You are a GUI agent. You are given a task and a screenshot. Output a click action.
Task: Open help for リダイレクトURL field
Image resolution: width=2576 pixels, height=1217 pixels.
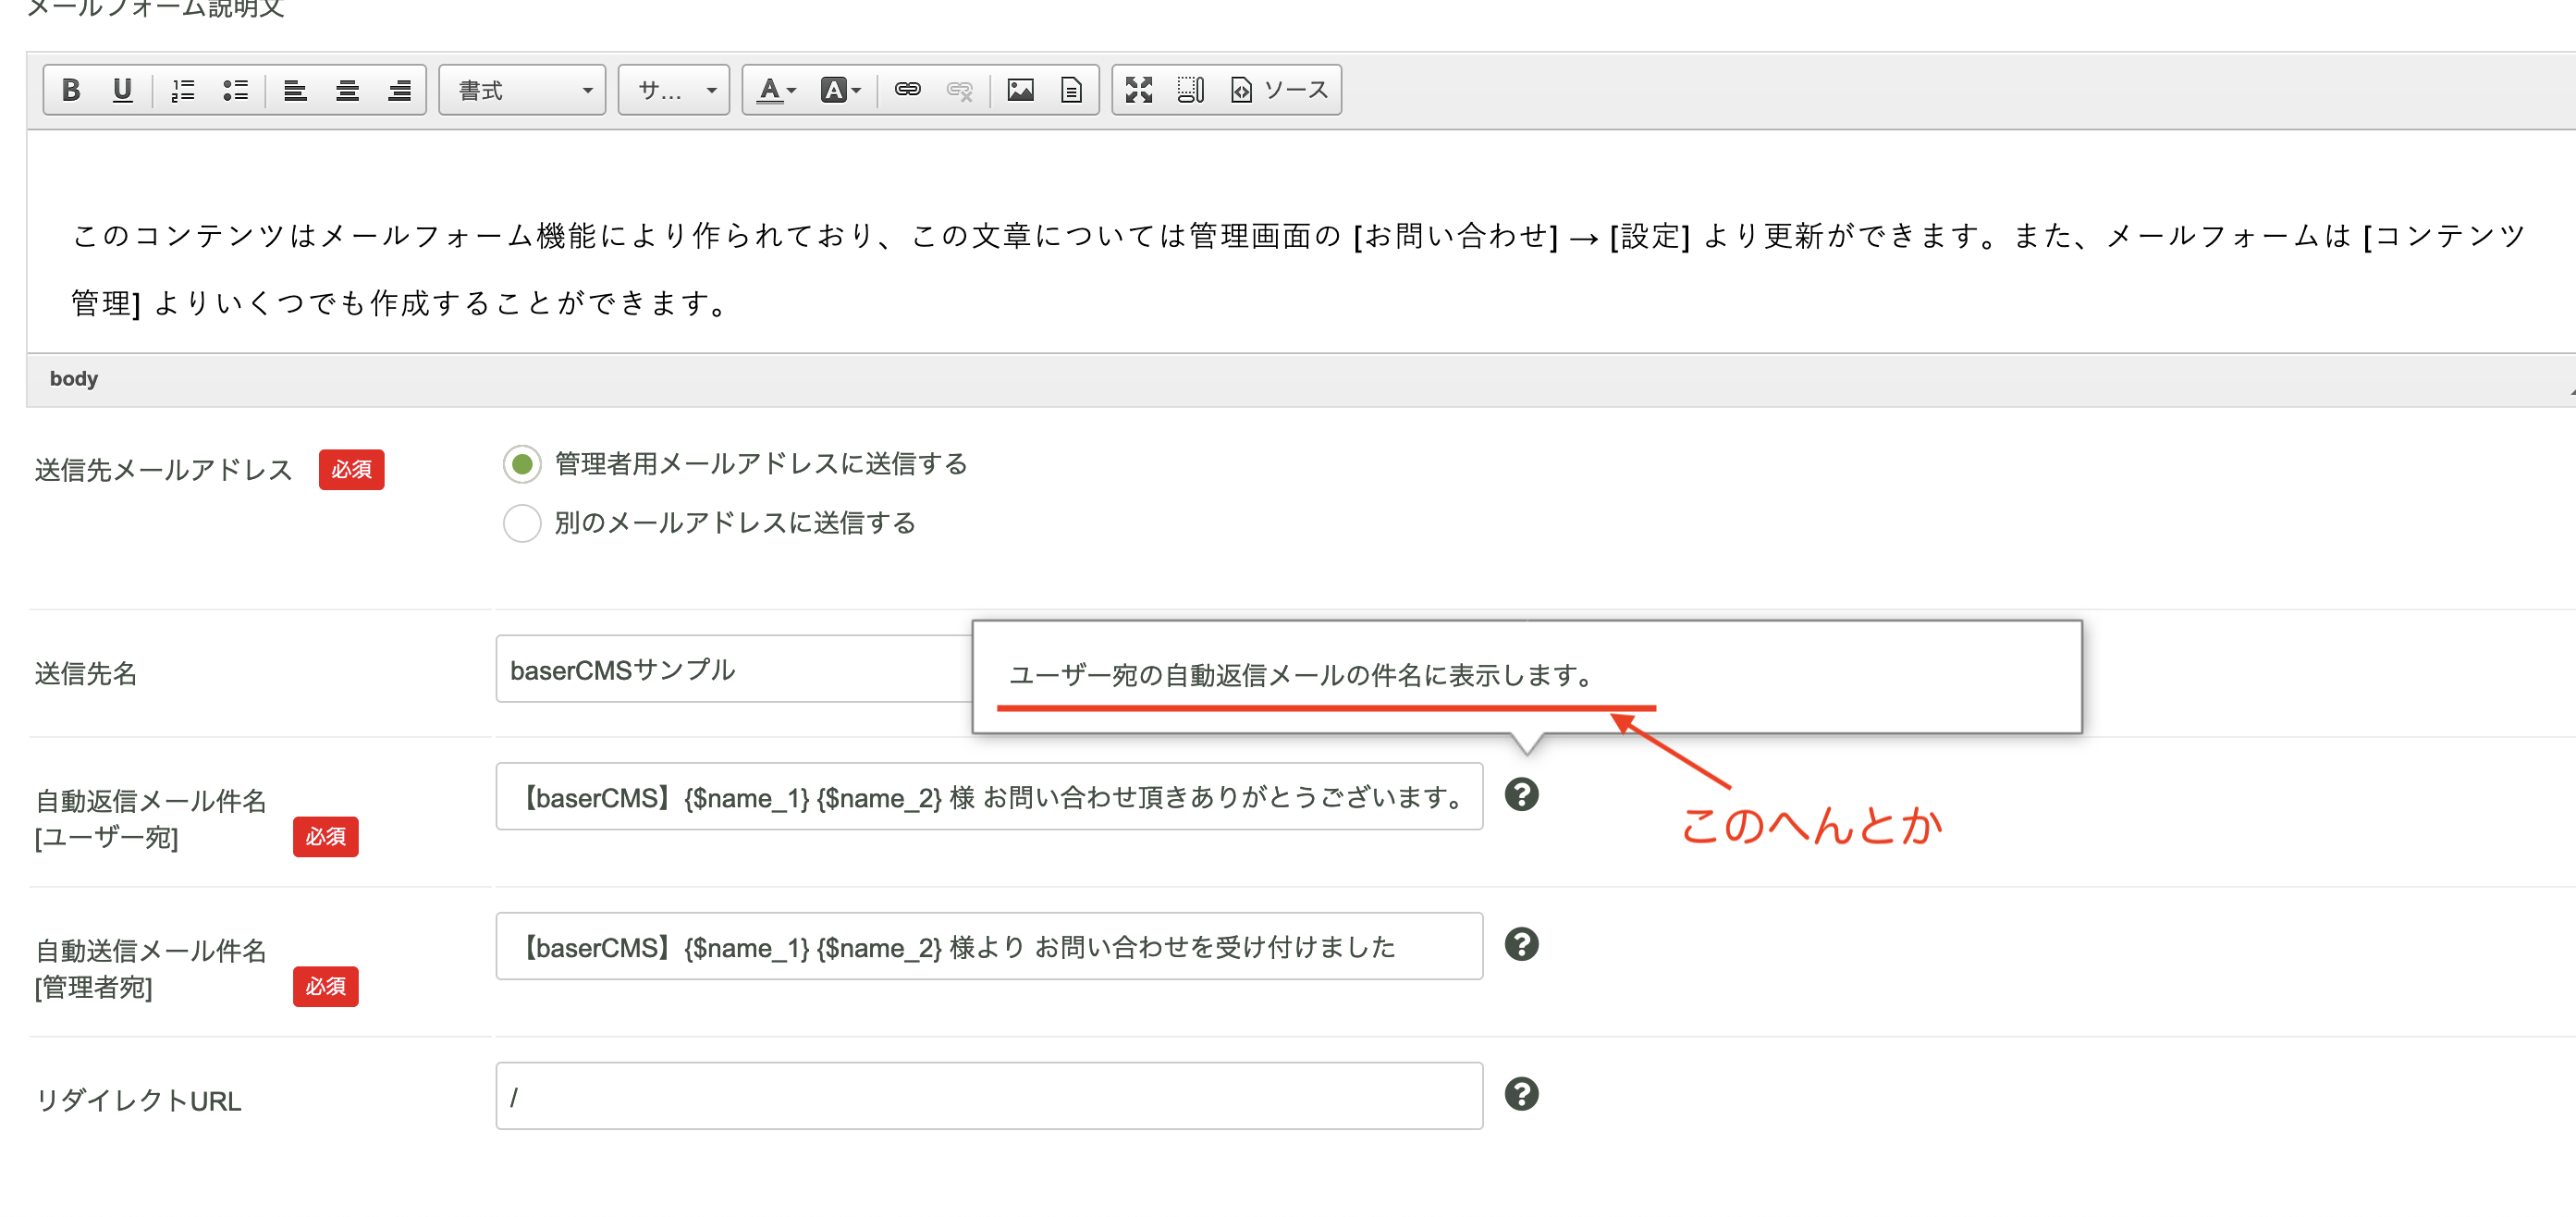point(1523,1094)
